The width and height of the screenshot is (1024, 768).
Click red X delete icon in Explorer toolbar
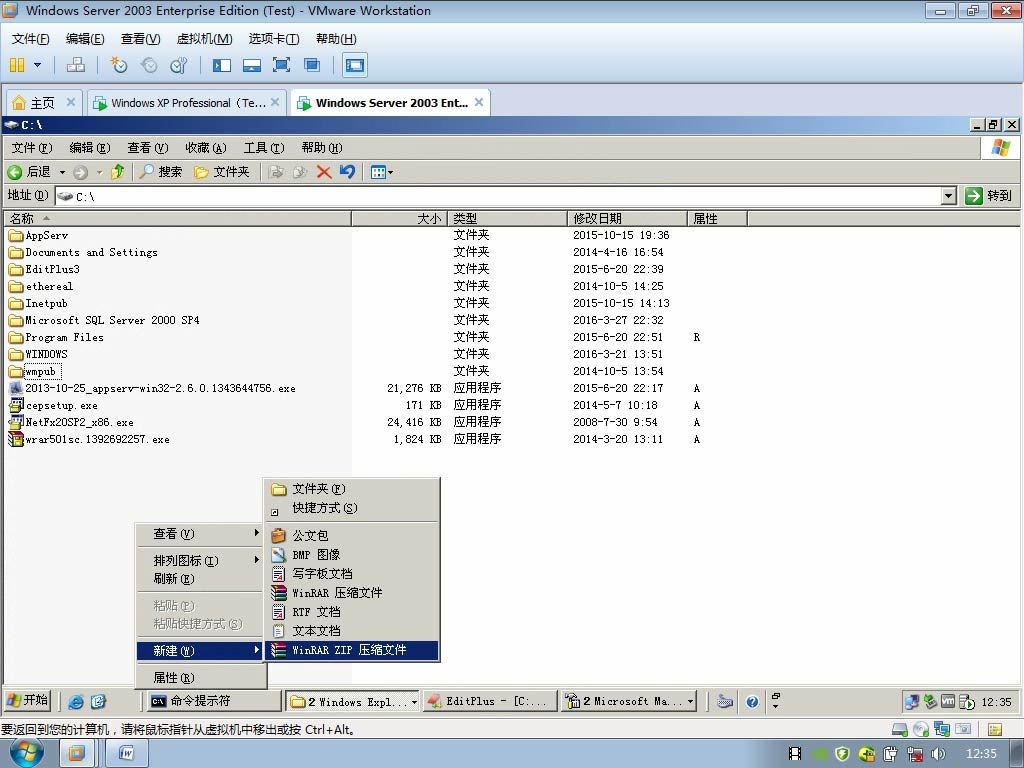(323, 172)
